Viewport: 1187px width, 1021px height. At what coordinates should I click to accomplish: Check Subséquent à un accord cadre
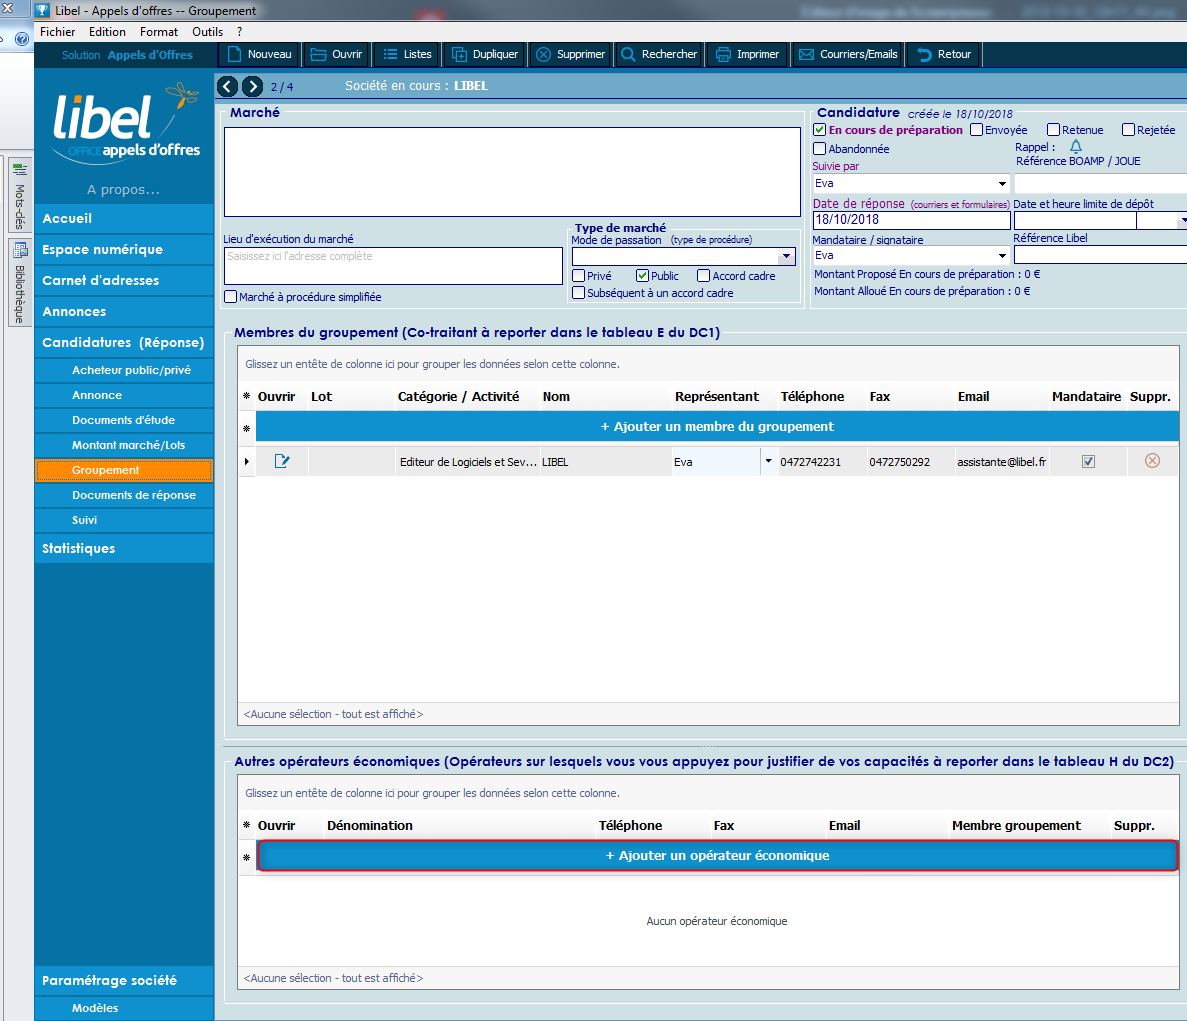(578, 293)
